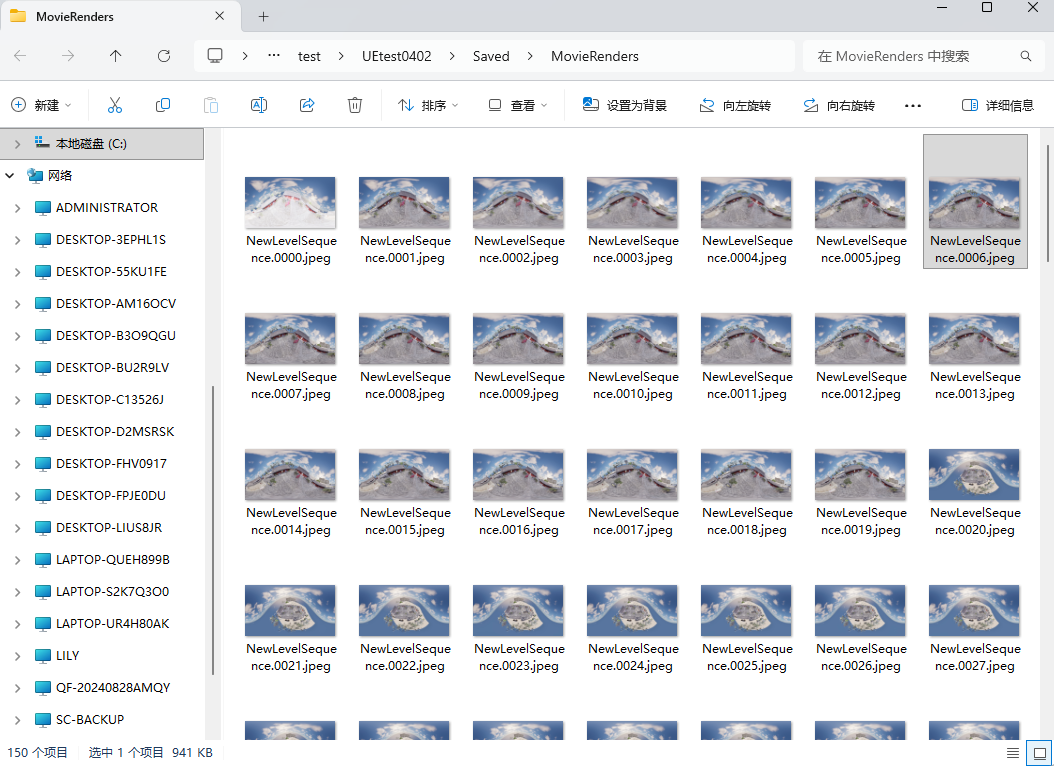Select DESKTOP-55KU1FE in the sidebar
Image resolution: width=1054 pixels, height=766 pixels.
[111, 271]
